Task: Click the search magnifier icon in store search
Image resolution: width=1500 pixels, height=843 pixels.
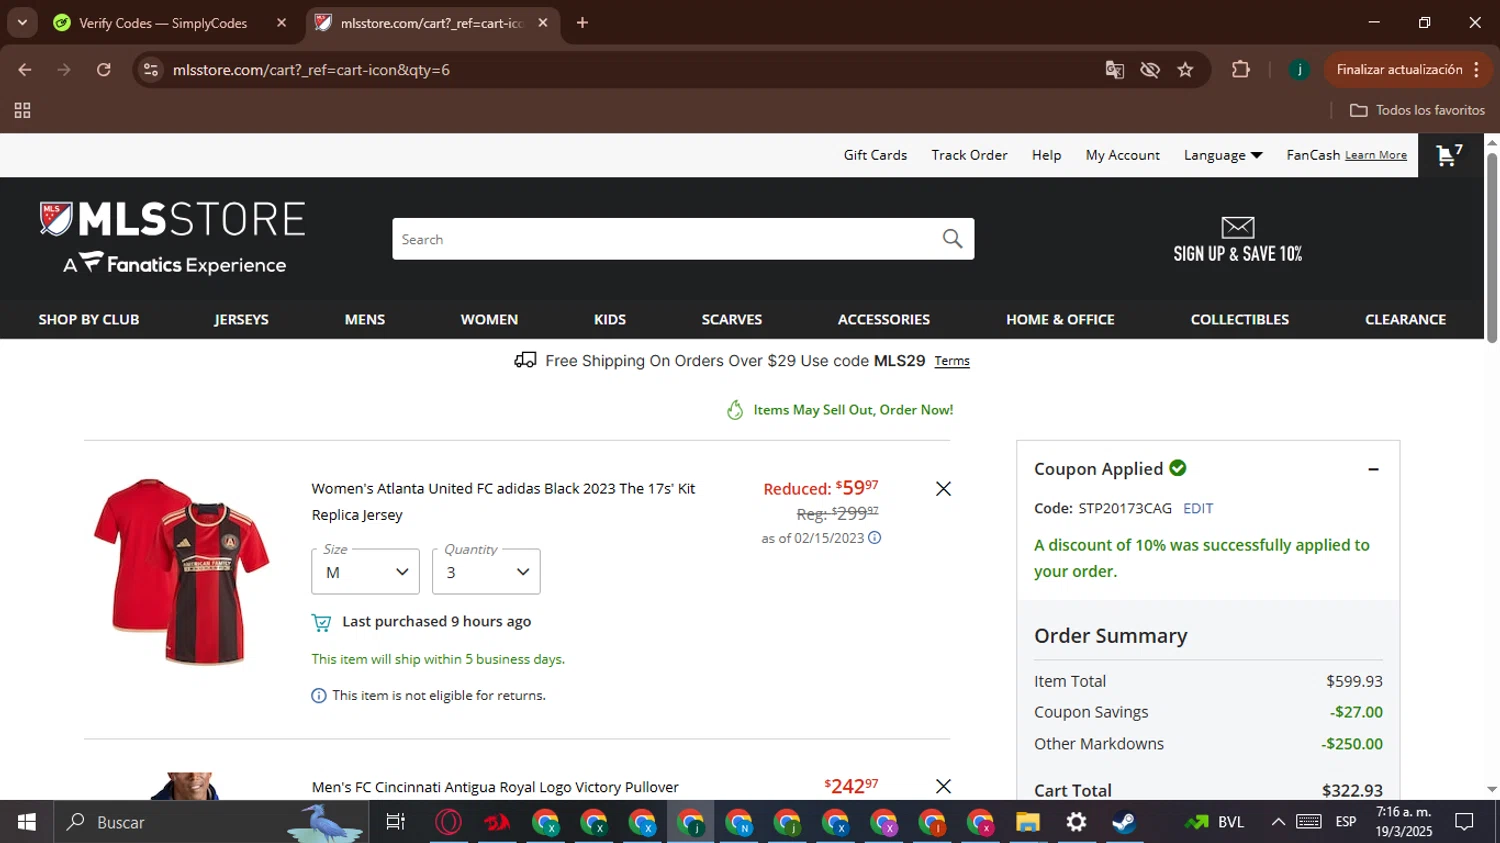Action: click(952, 239)
